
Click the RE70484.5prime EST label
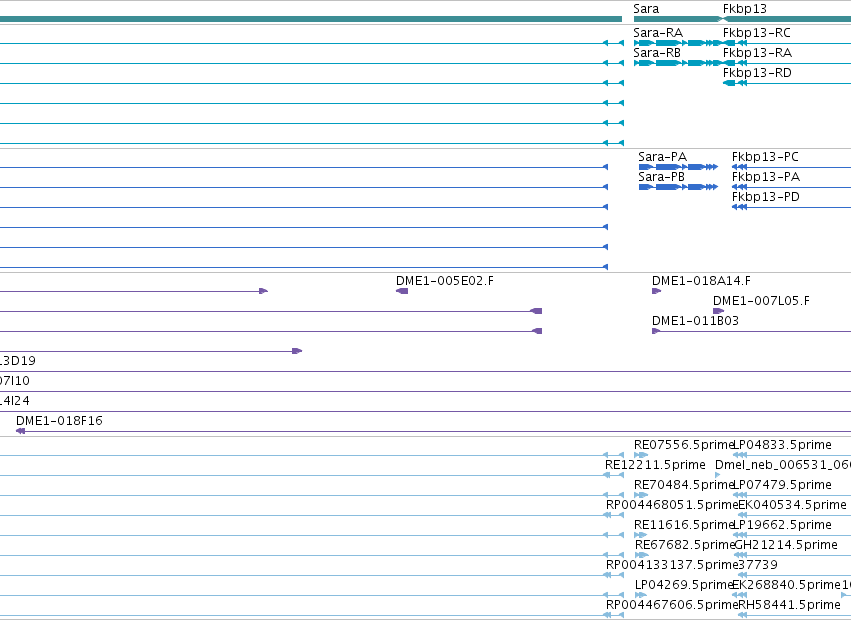684,485
